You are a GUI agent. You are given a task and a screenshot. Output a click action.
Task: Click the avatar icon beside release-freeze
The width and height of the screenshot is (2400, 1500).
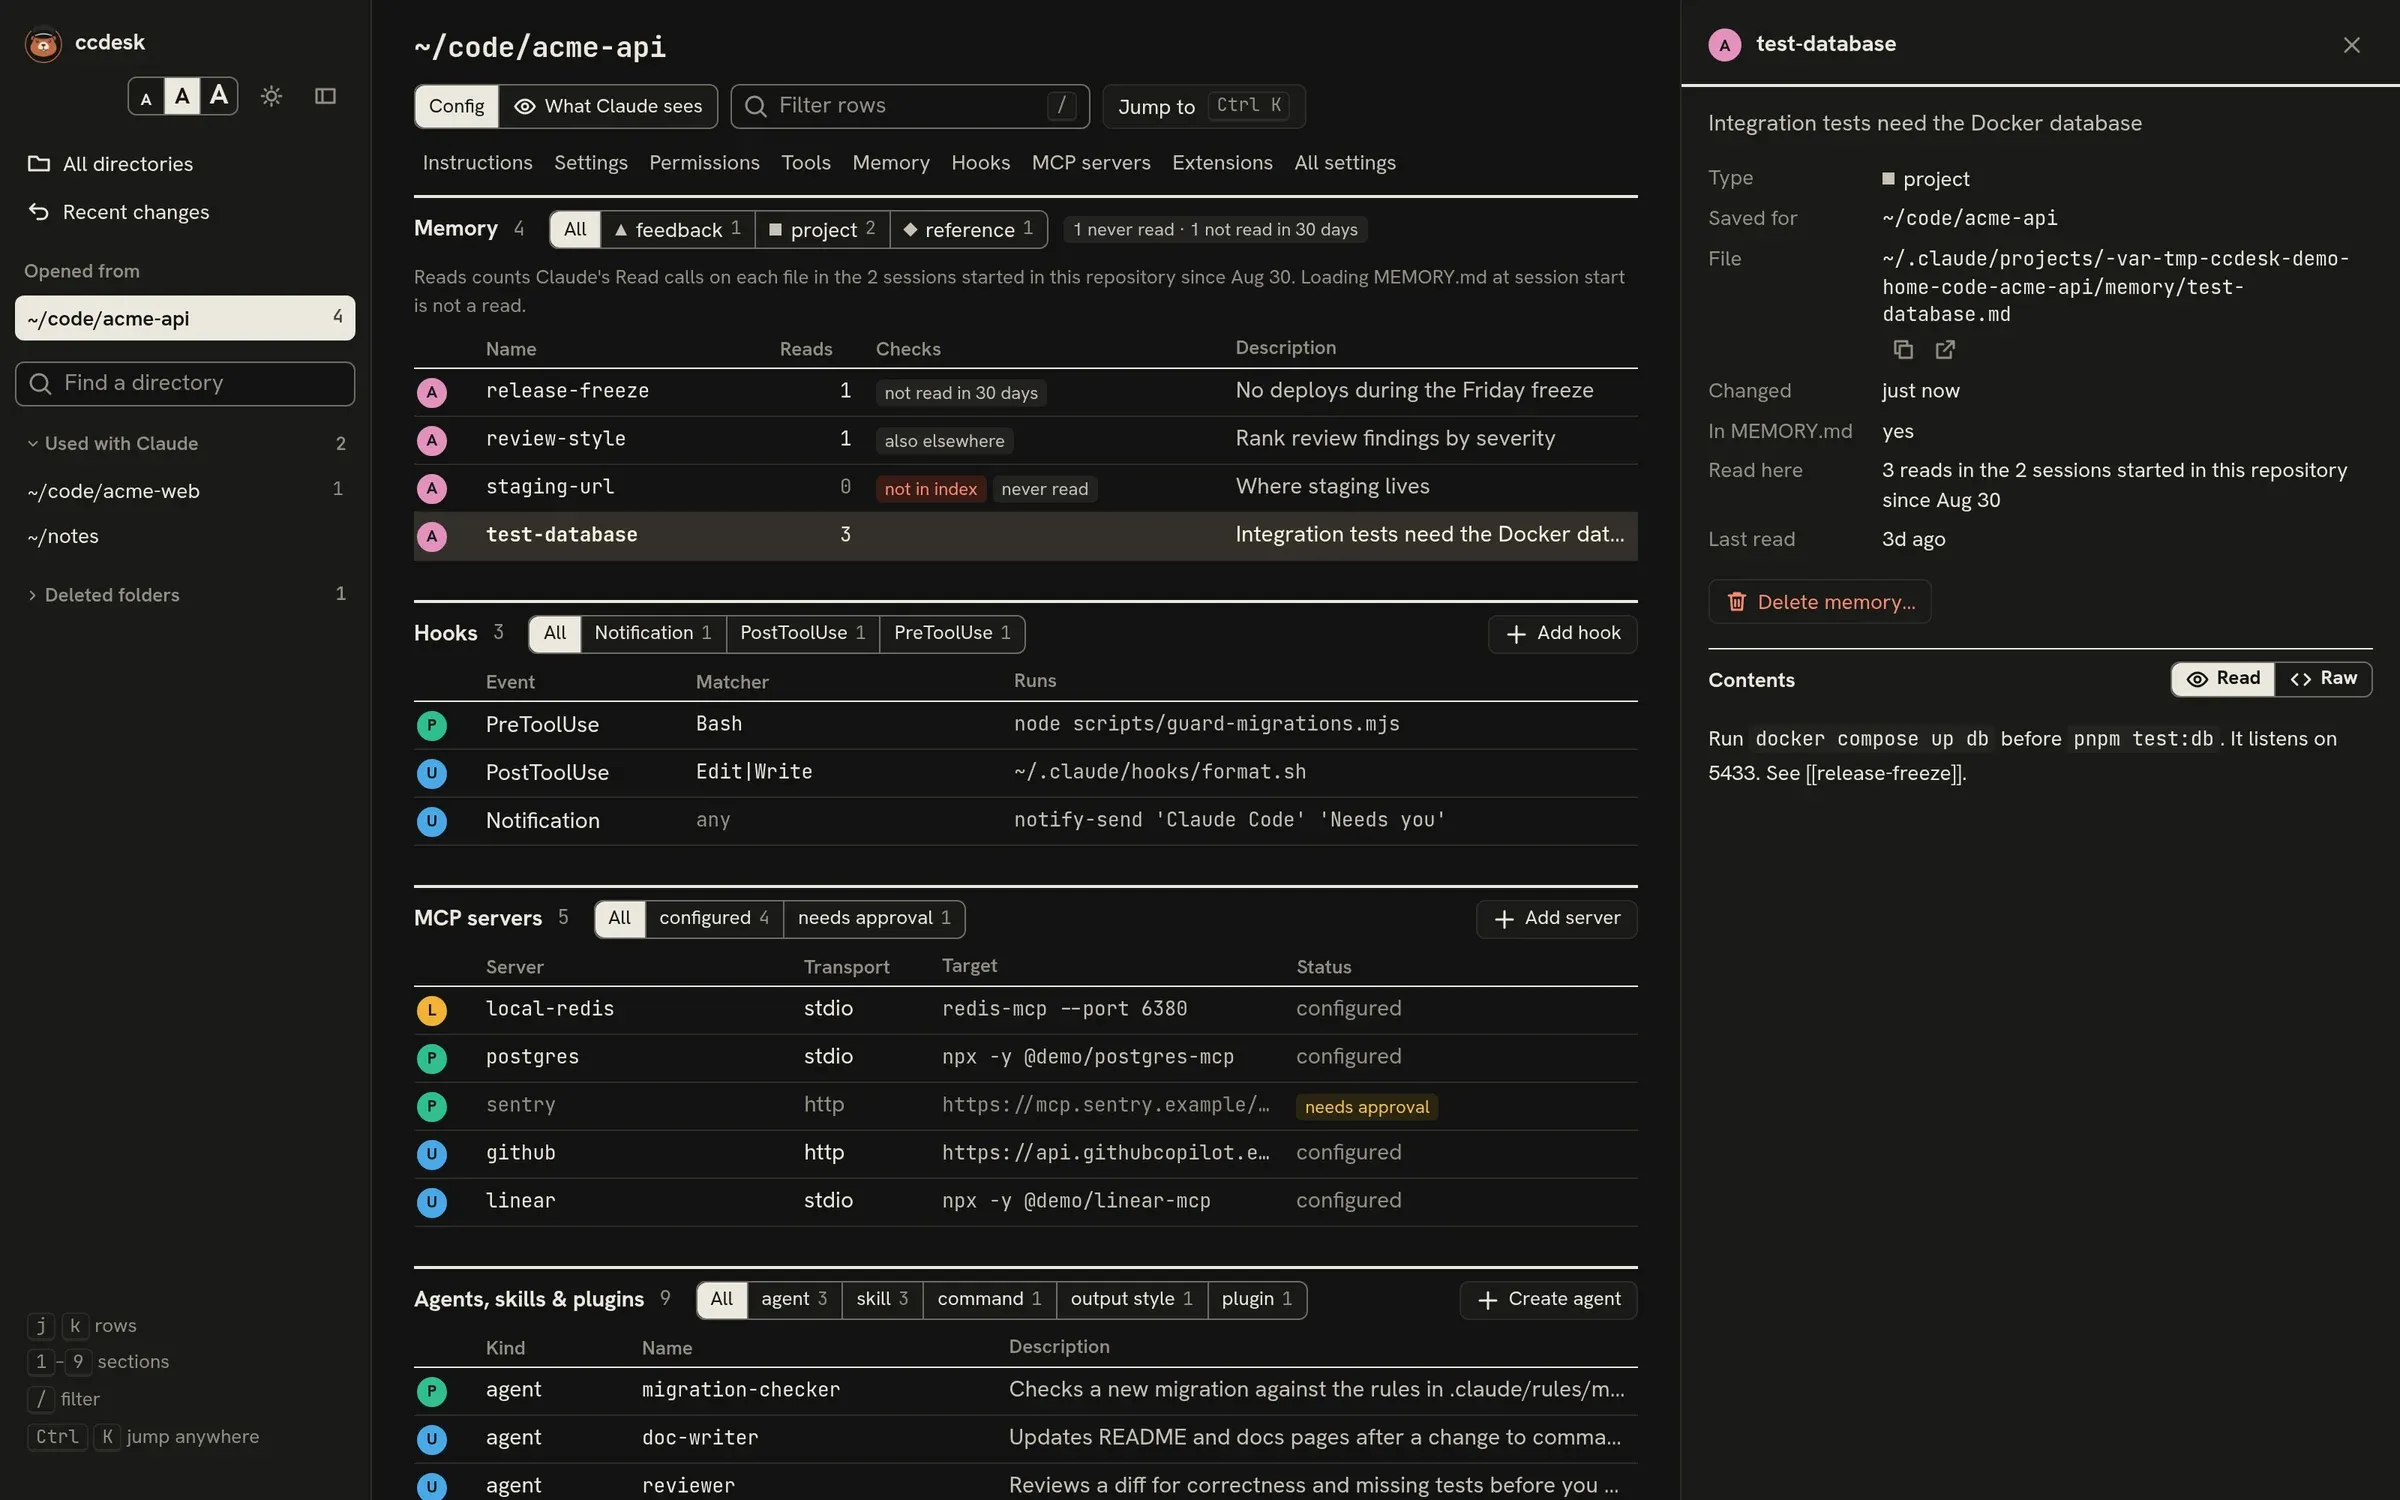pyautogui.click(x=432, y=392)
